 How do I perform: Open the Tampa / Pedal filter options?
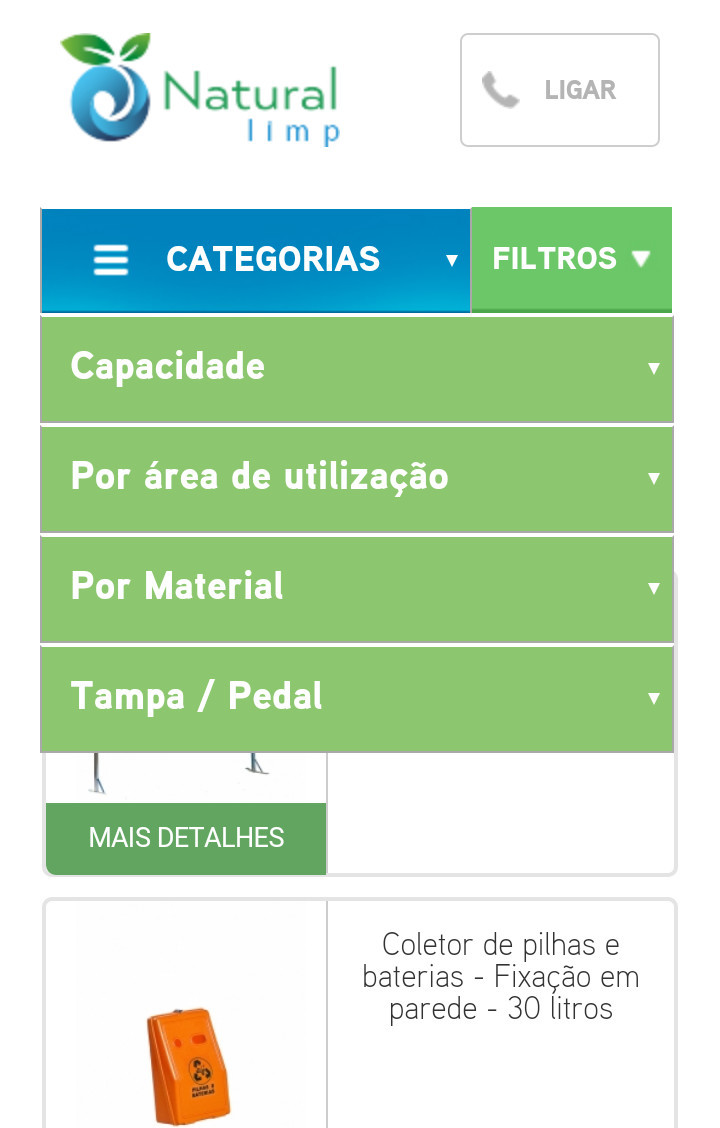click(x=197, y=697)
